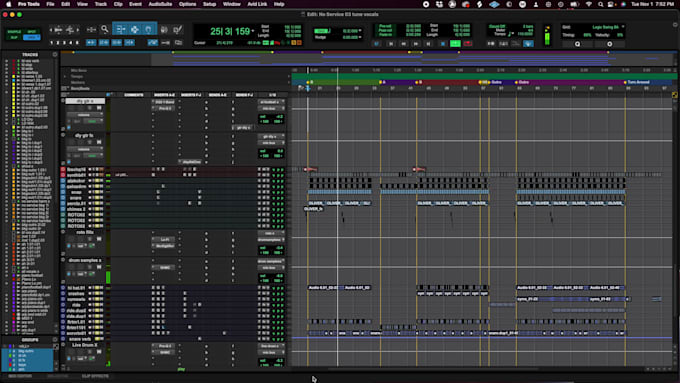Screen dimensions: 680x383
Task: Select the Grabber hand tool
Action: click(148, 29)
